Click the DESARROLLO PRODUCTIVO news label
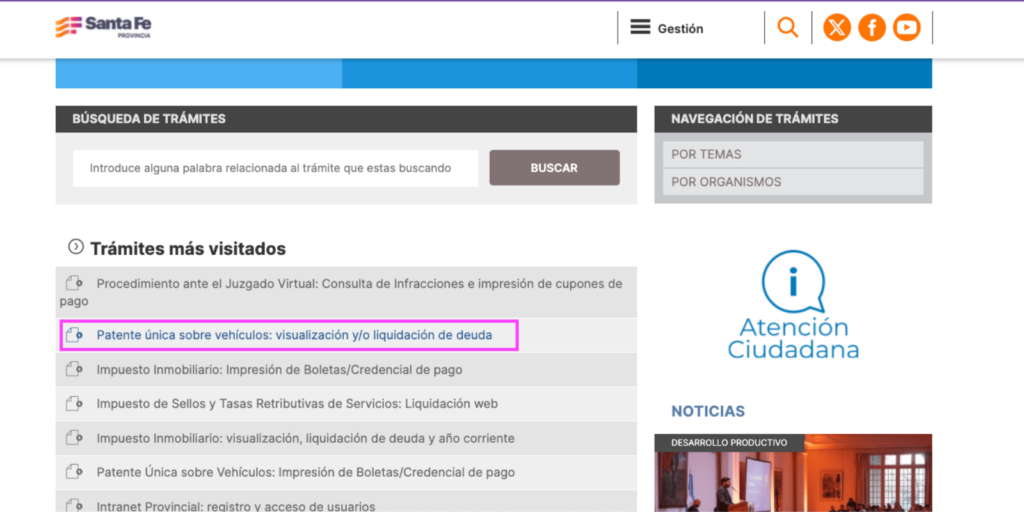 tap(729, 443)
